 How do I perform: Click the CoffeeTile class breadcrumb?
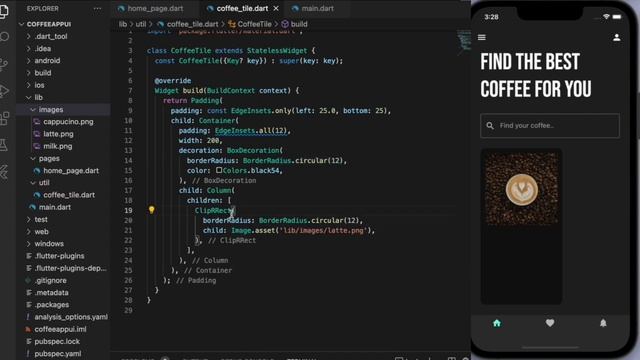[250, 24]
